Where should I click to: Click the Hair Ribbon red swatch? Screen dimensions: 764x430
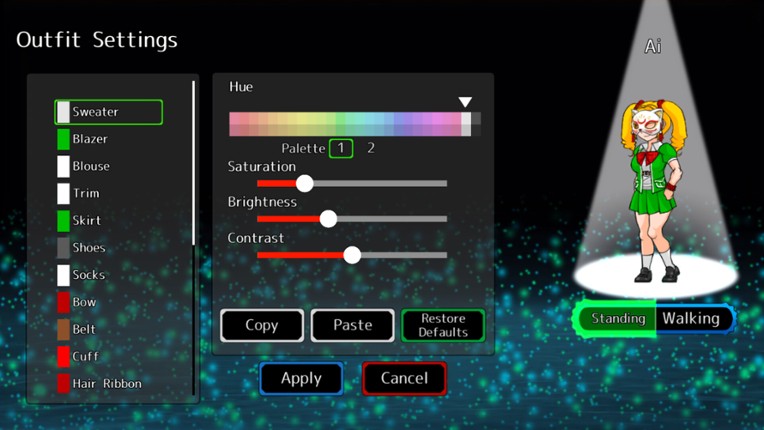[x=63, y=384]
